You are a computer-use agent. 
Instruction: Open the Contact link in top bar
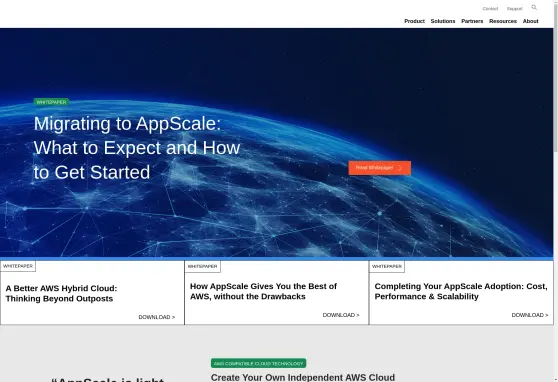pos(490,9)
